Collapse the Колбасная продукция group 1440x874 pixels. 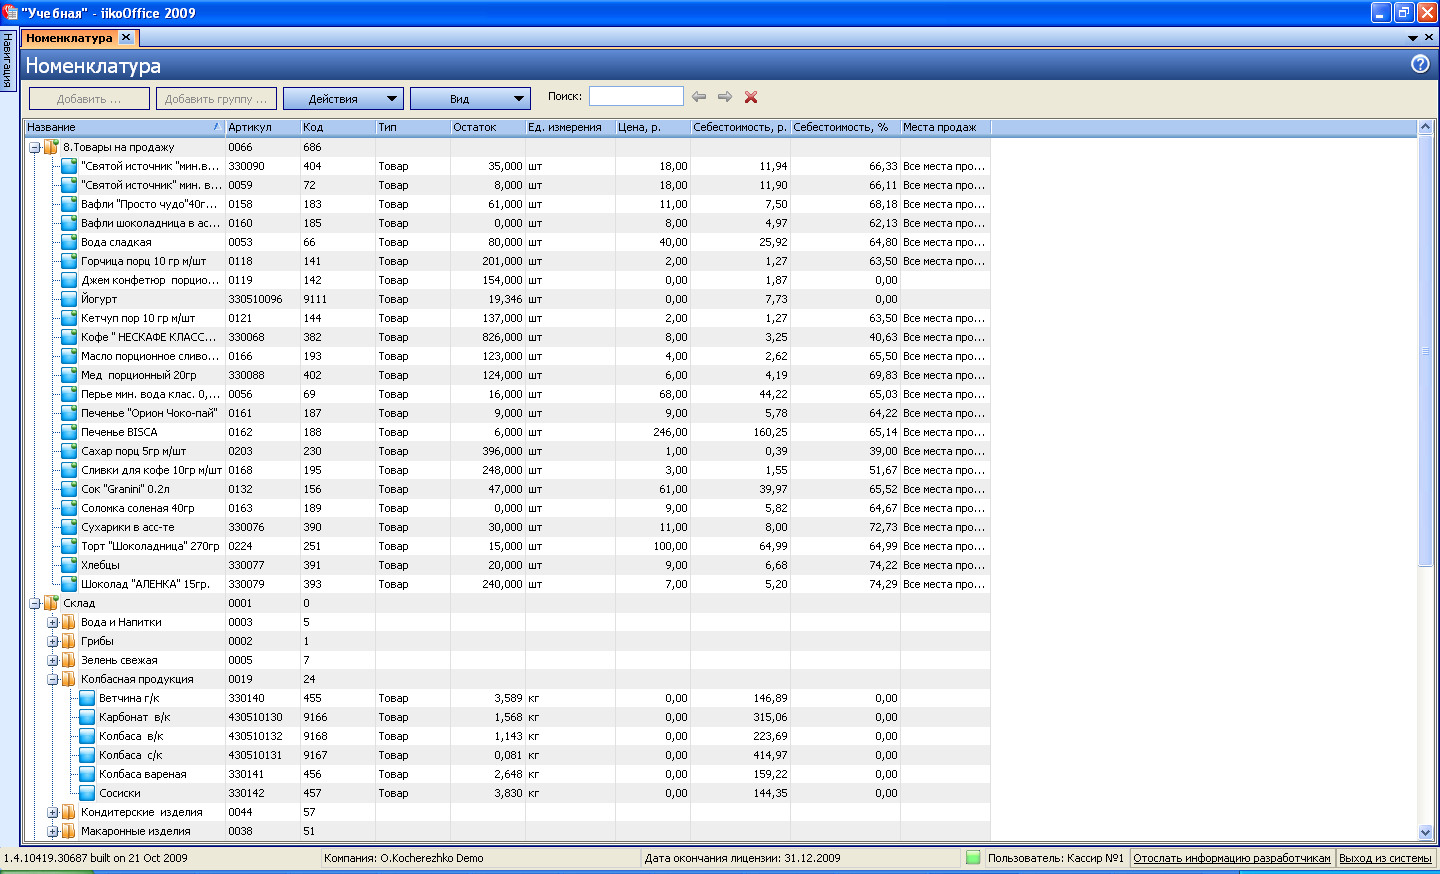click(x=53, y=679)
